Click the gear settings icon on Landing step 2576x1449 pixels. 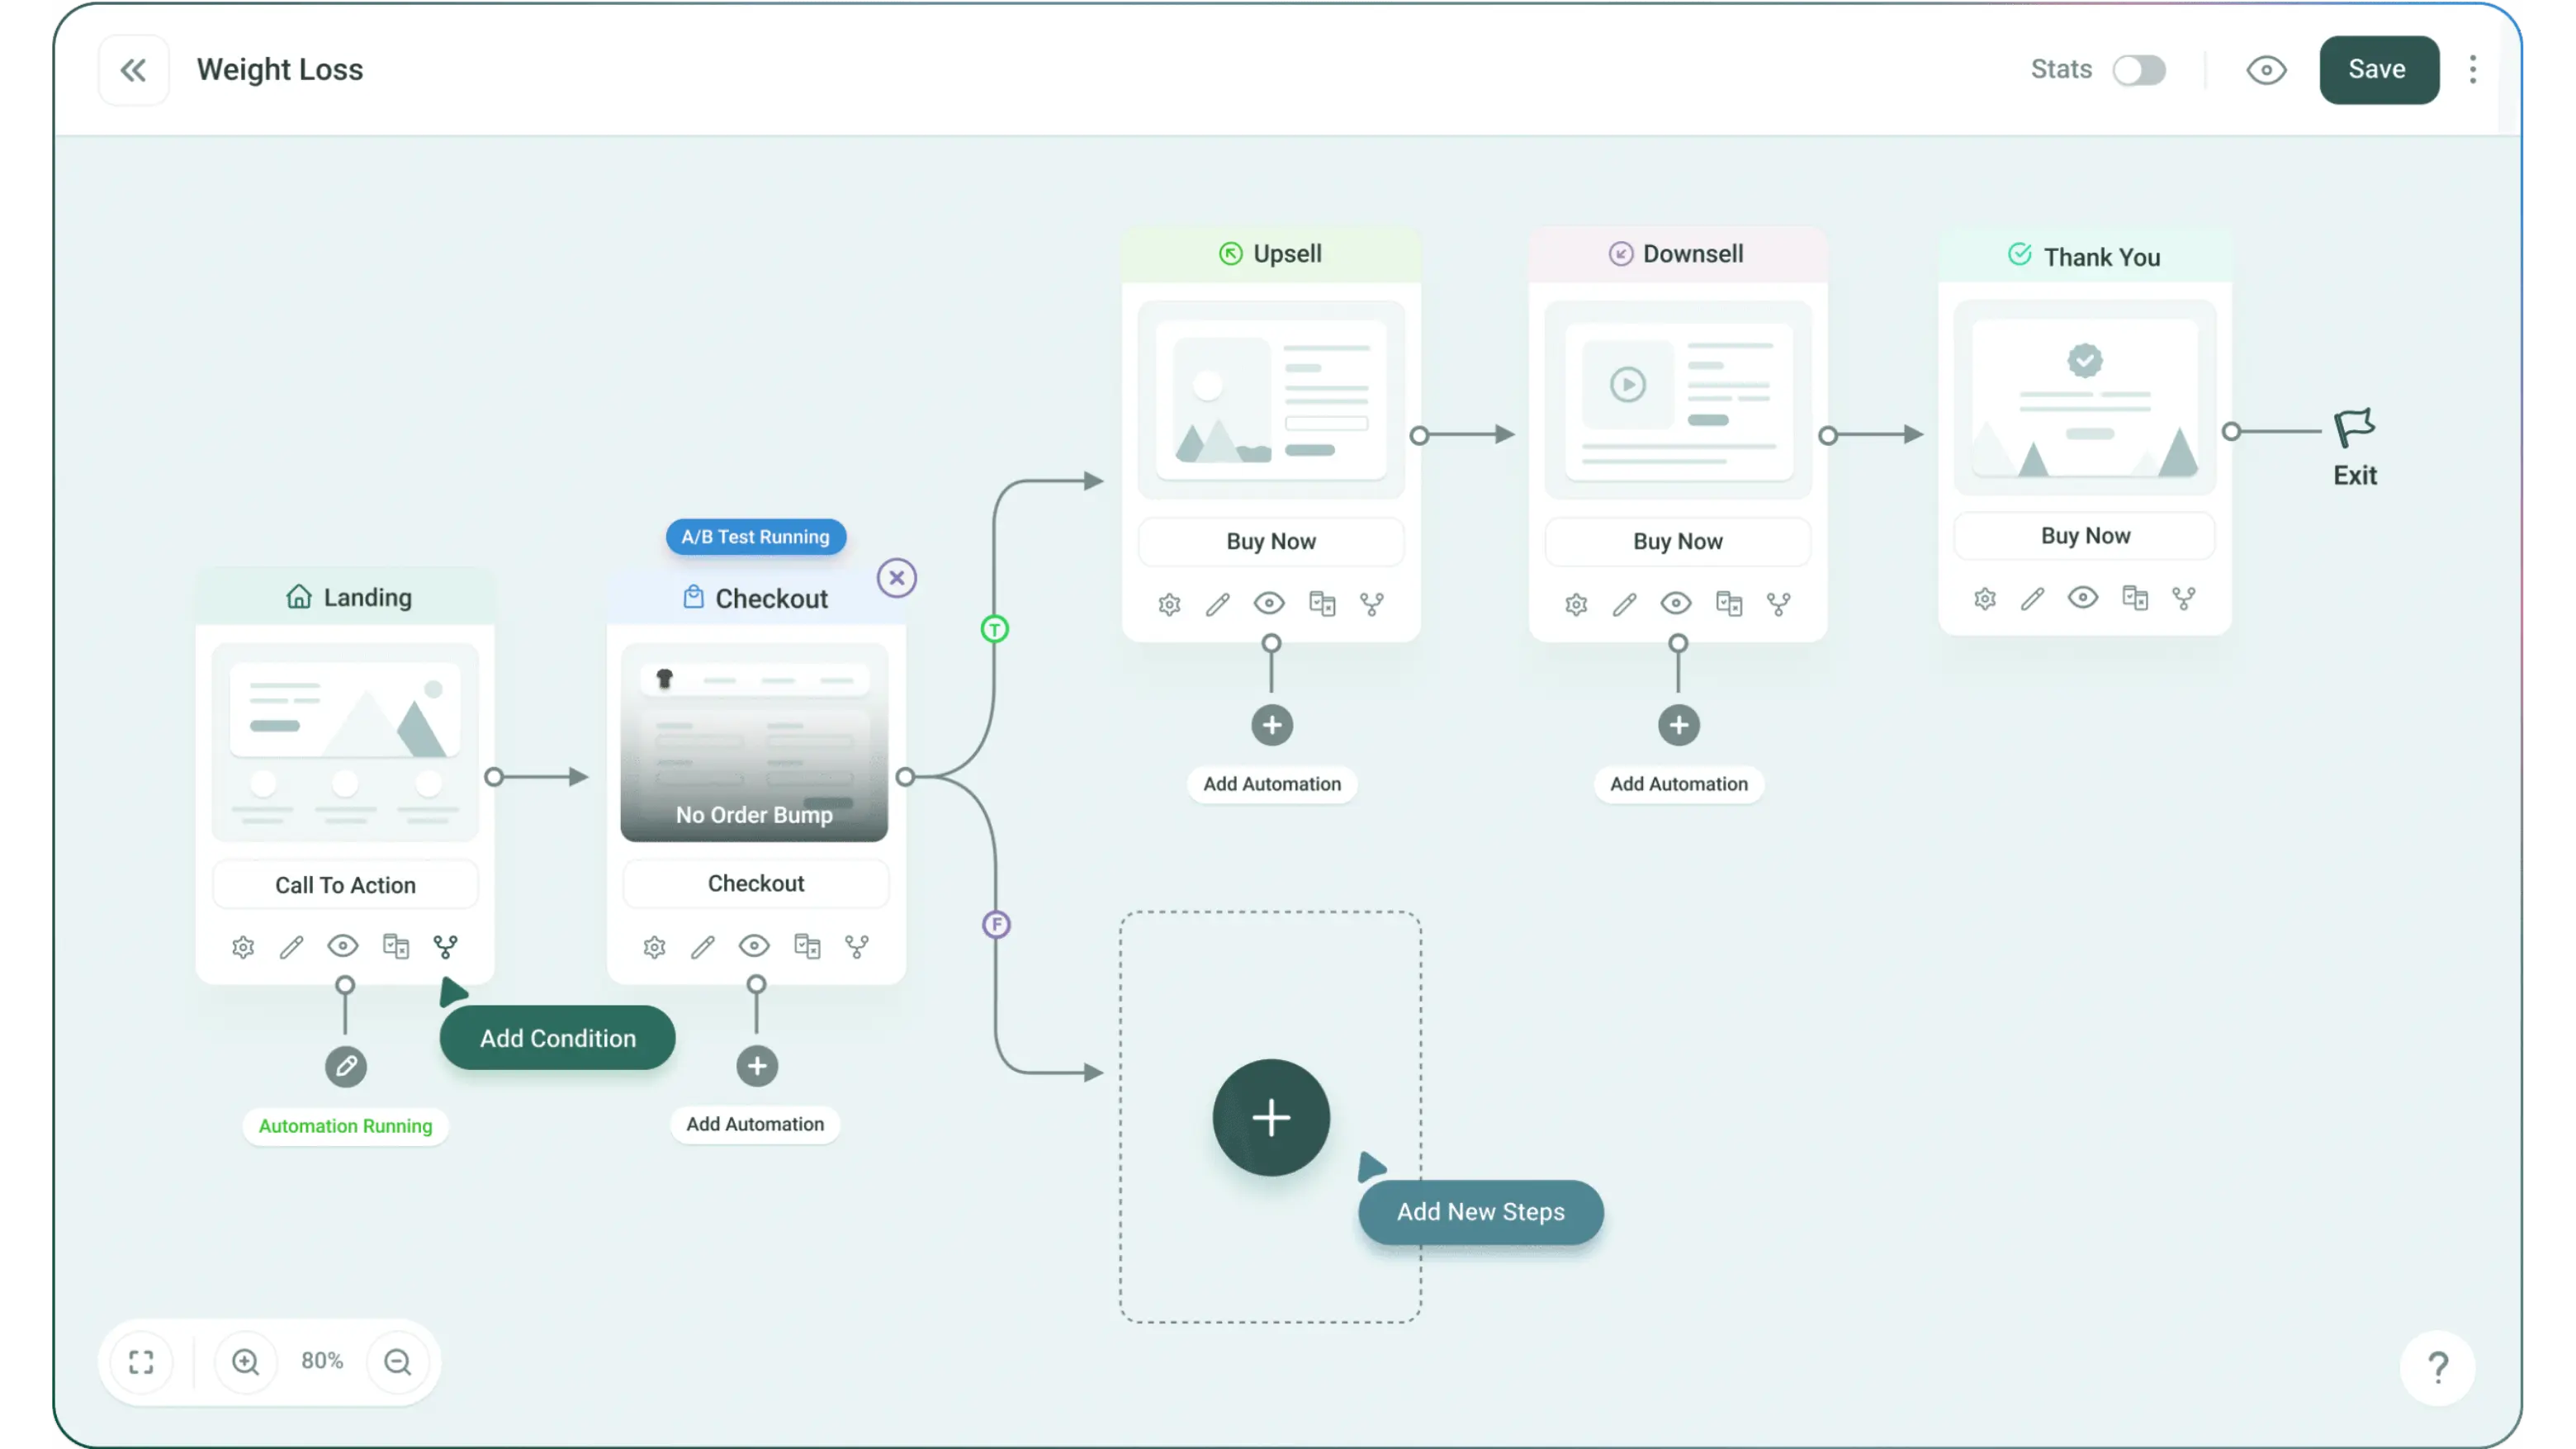pos(243,947)
